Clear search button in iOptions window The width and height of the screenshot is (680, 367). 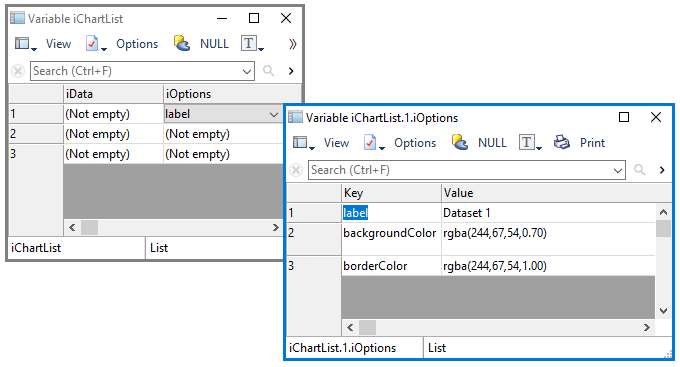(x=296, y=170)
